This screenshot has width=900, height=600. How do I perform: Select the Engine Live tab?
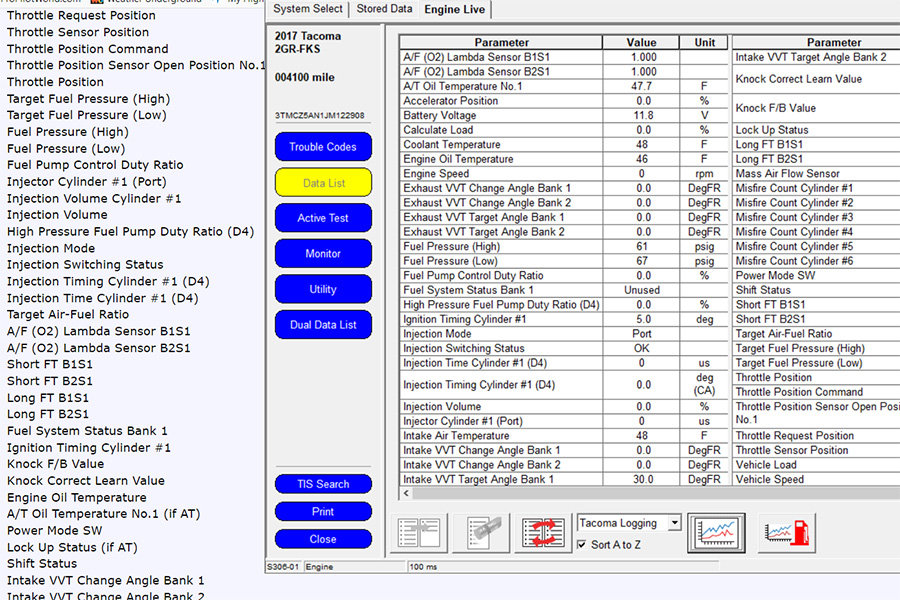point(455,10)
